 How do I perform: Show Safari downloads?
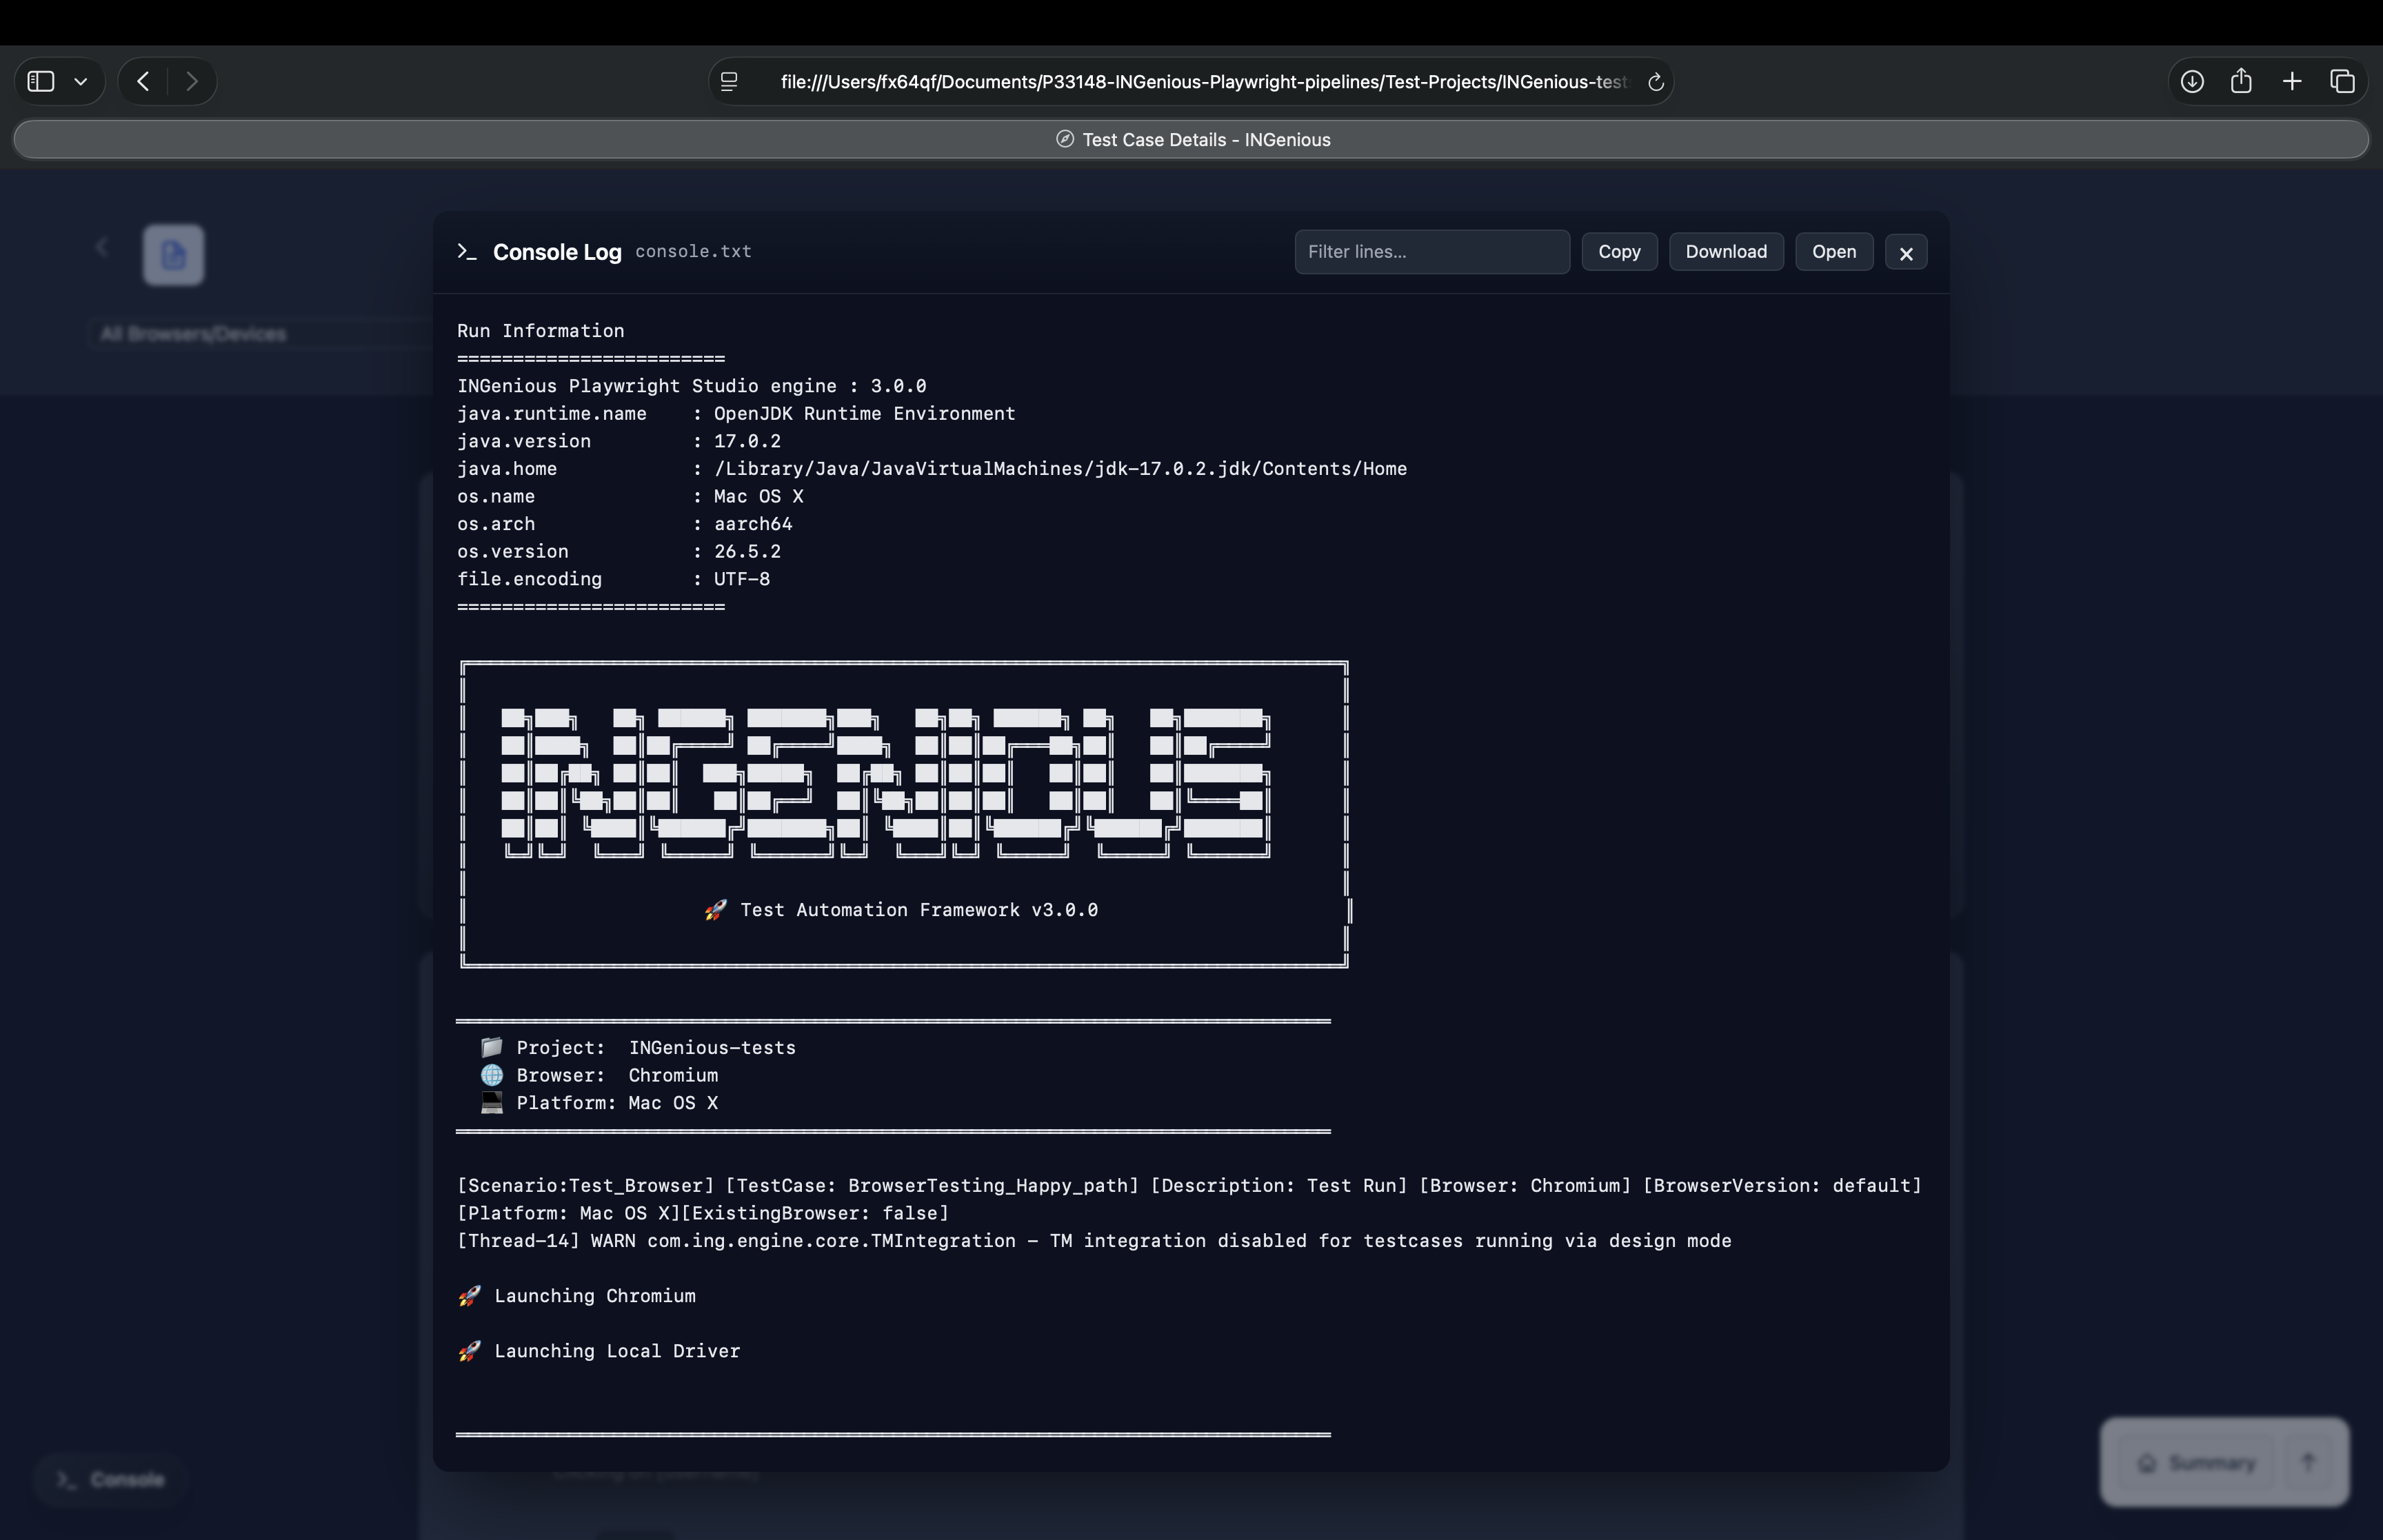tap(2192, 81)
